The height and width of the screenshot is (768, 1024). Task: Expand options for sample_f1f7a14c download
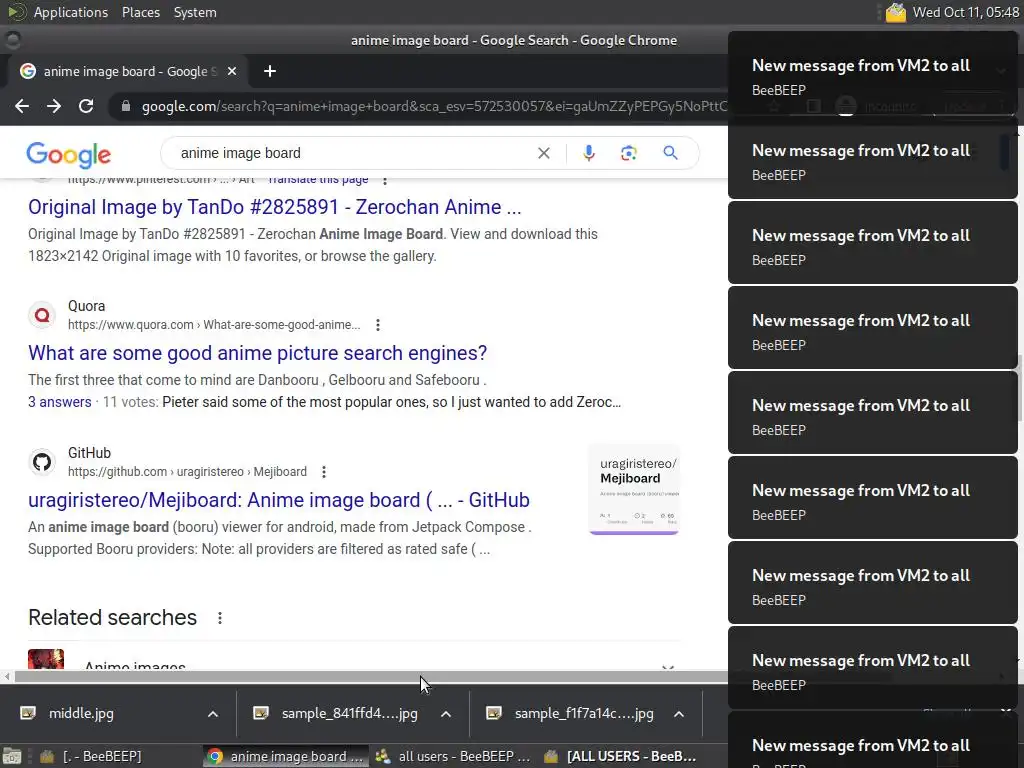coord(679,714)
